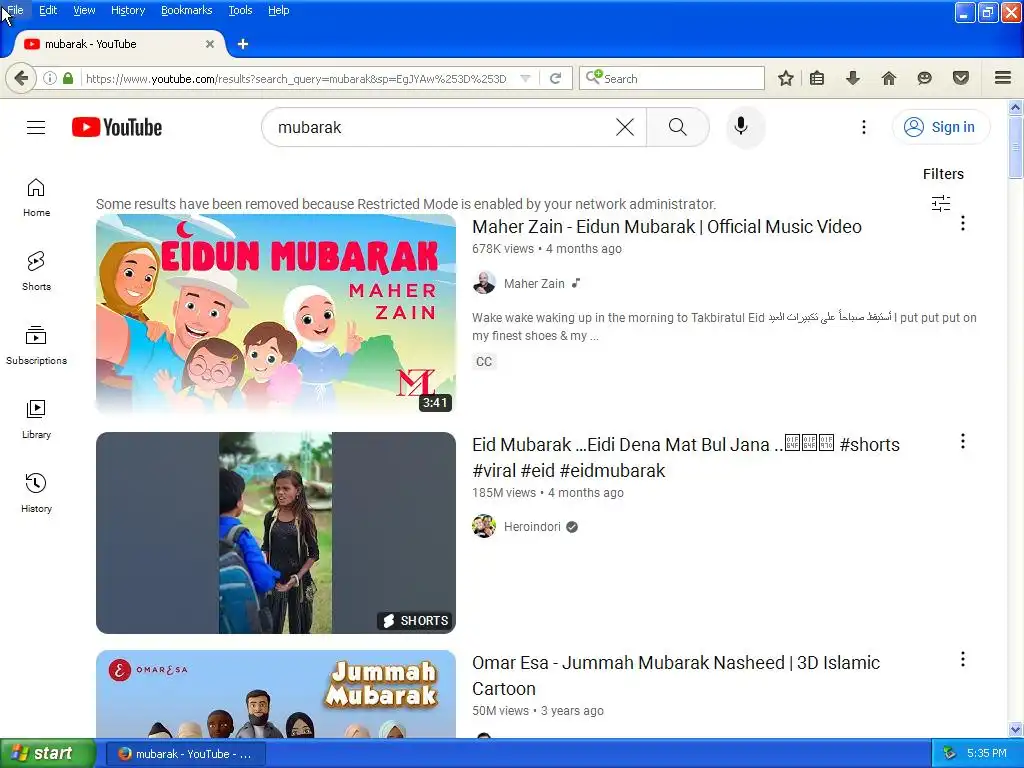Open the Edit menu

48,10
